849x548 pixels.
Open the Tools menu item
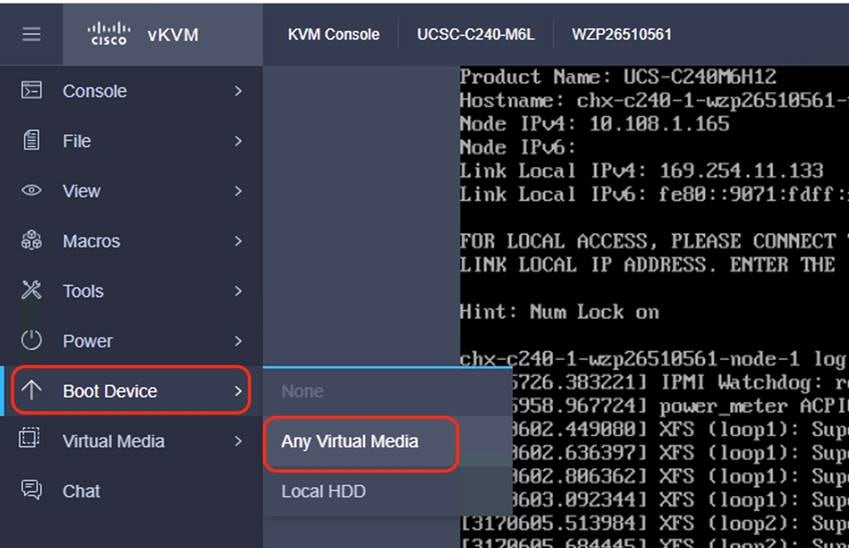tap(131, 291)
